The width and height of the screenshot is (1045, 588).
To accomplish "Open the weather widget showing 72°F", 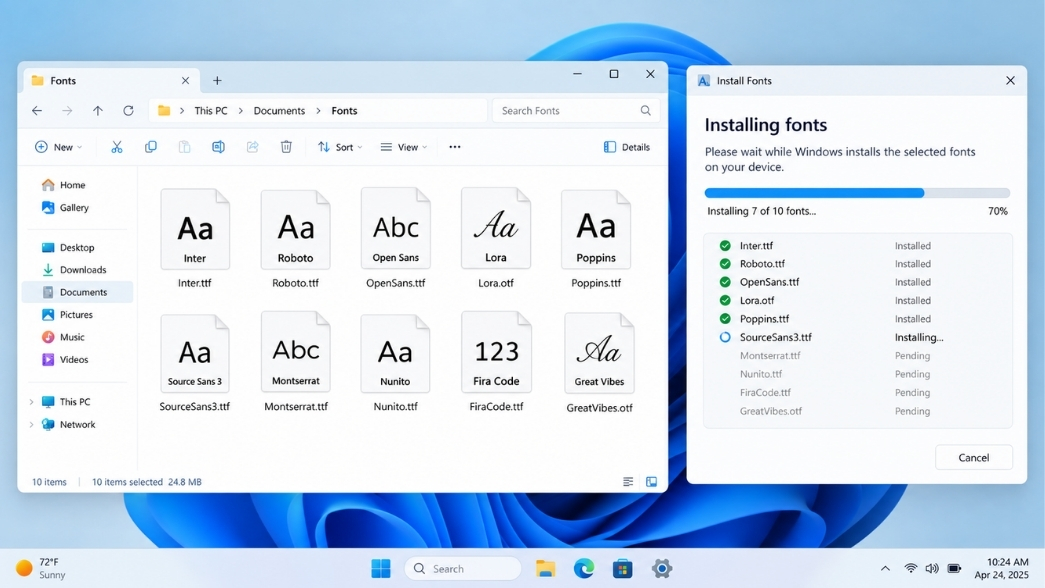I will [x=41, y=569].
